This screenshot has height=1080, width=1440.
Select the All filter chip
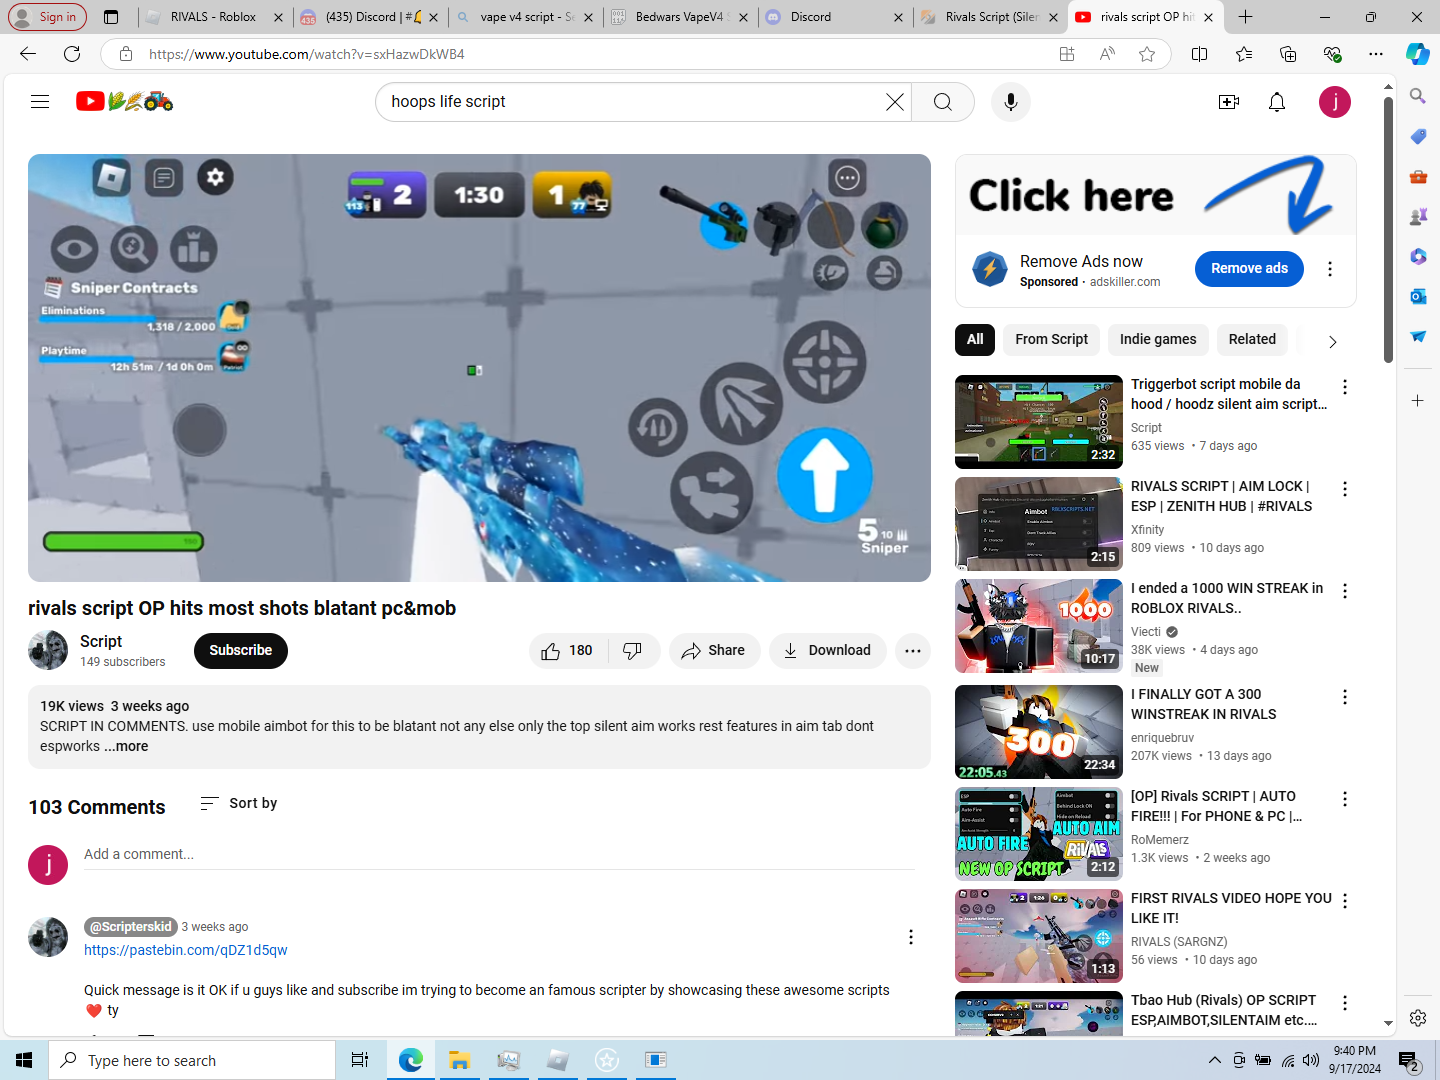[x=975, y=340]
